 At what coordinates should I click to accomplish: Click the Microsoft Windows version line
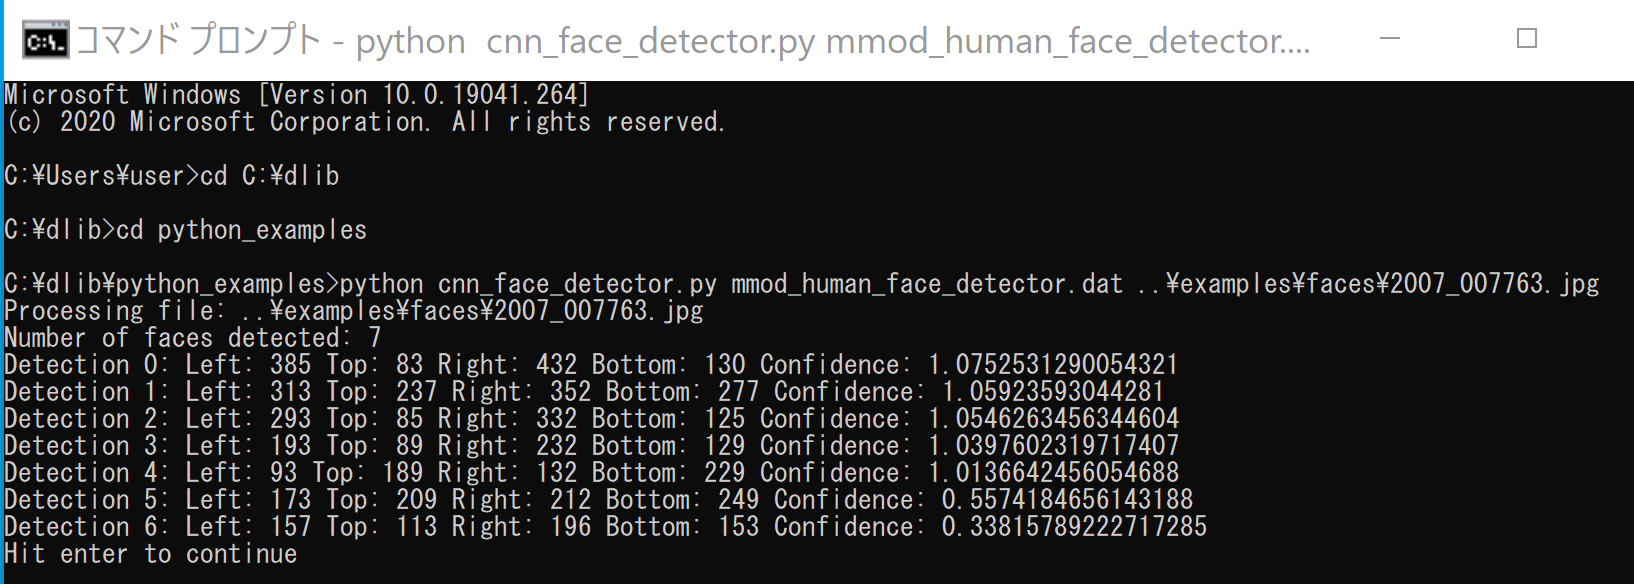(x=297, y=95)
